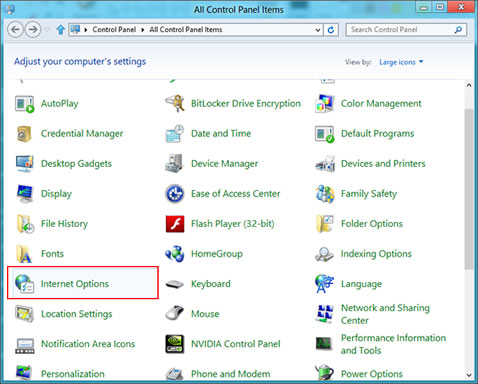
Task: Open the Folder Options icon
Action: [x=325, y=224]
